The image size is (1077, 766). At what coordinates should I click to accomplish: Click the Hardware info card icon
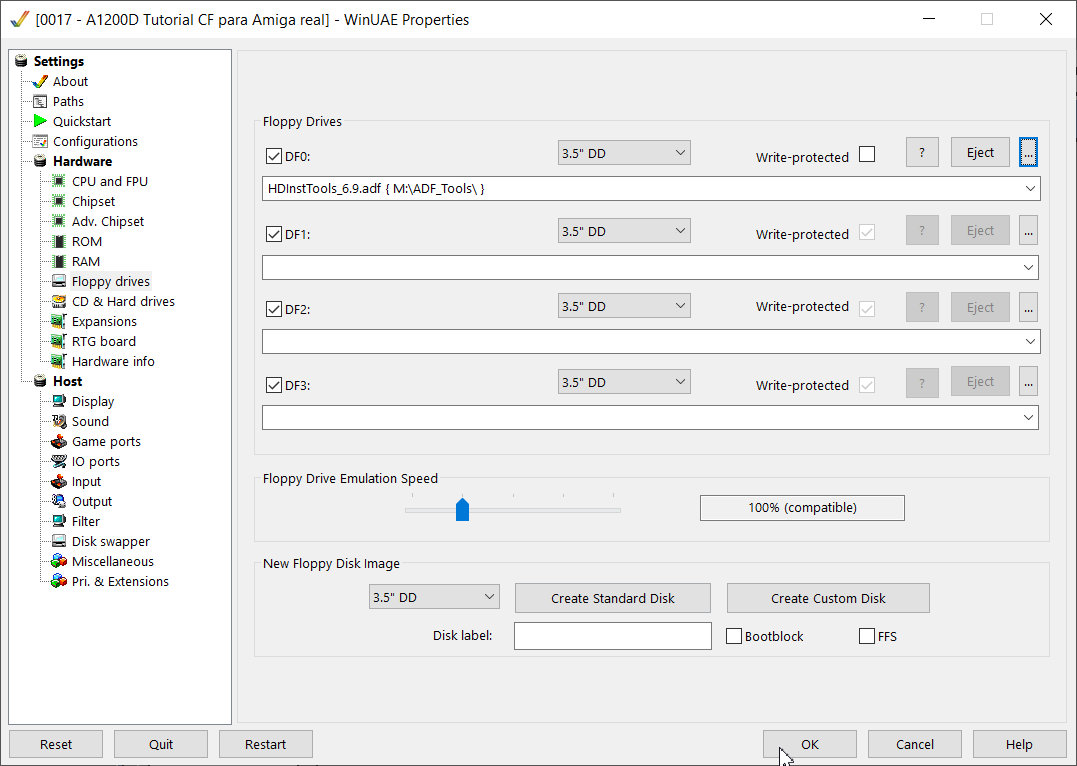click(x=59, y=361)
